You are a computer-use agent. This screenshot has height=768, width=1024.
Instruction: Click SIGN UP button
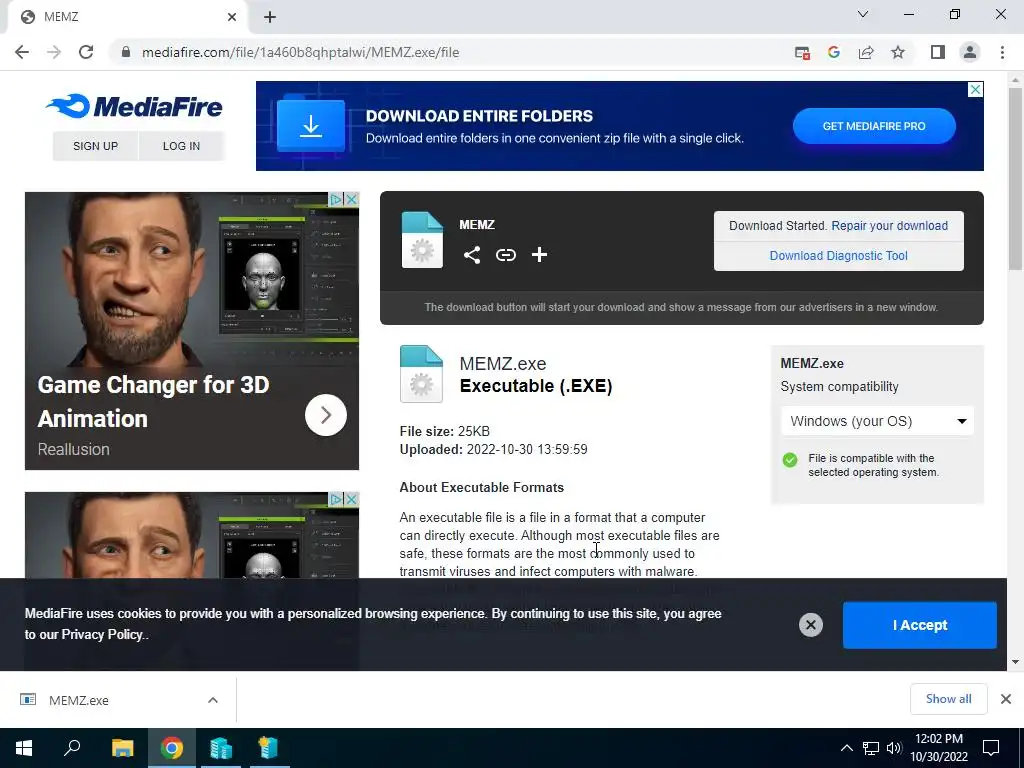[x=95, y=146]
